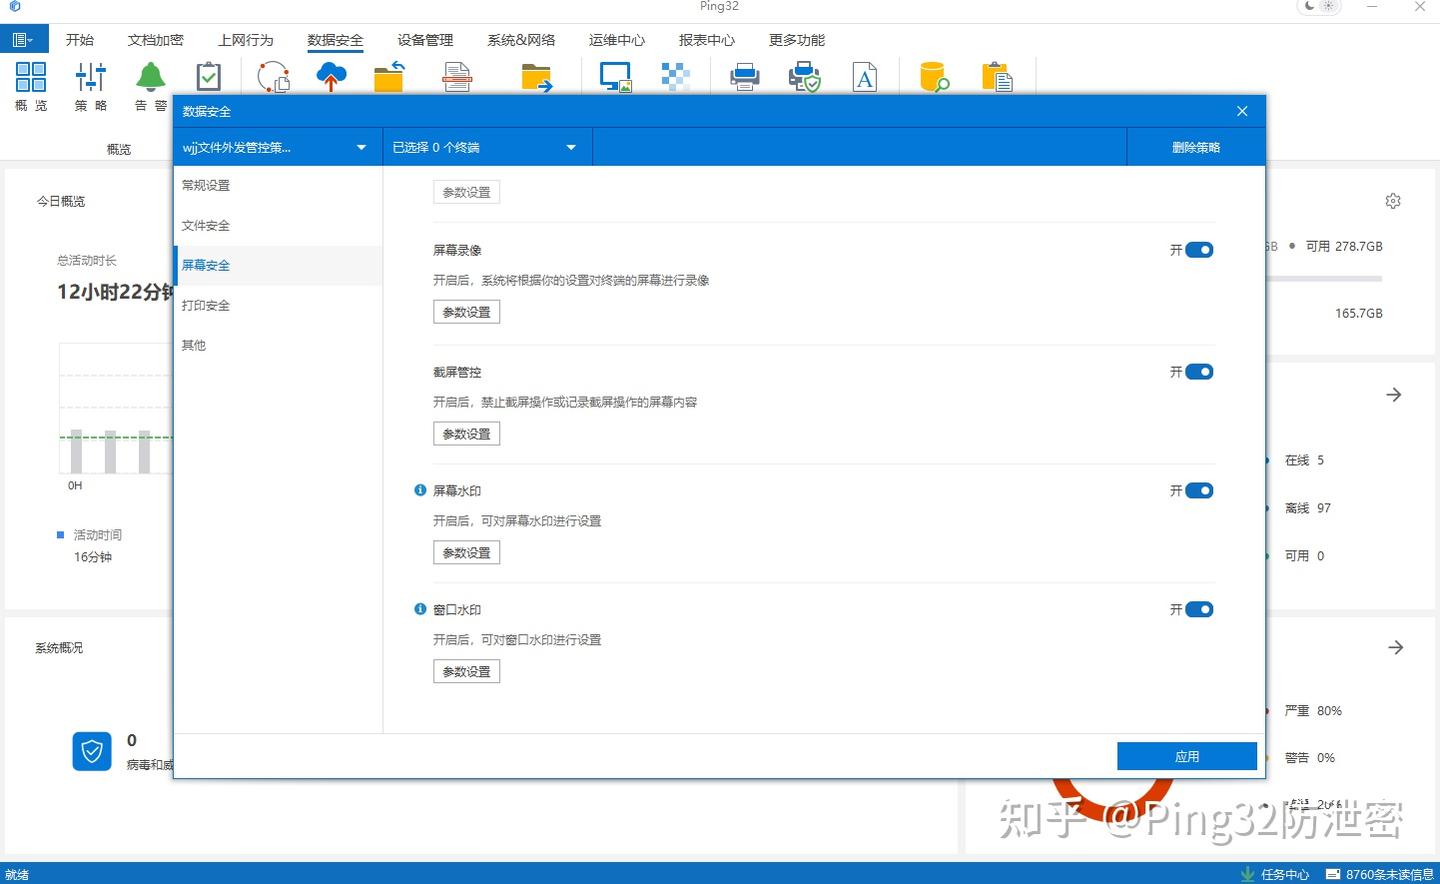
Task: Switch to the 打印安全 tab
Action: pyautogui.click(x=205, y=305)
